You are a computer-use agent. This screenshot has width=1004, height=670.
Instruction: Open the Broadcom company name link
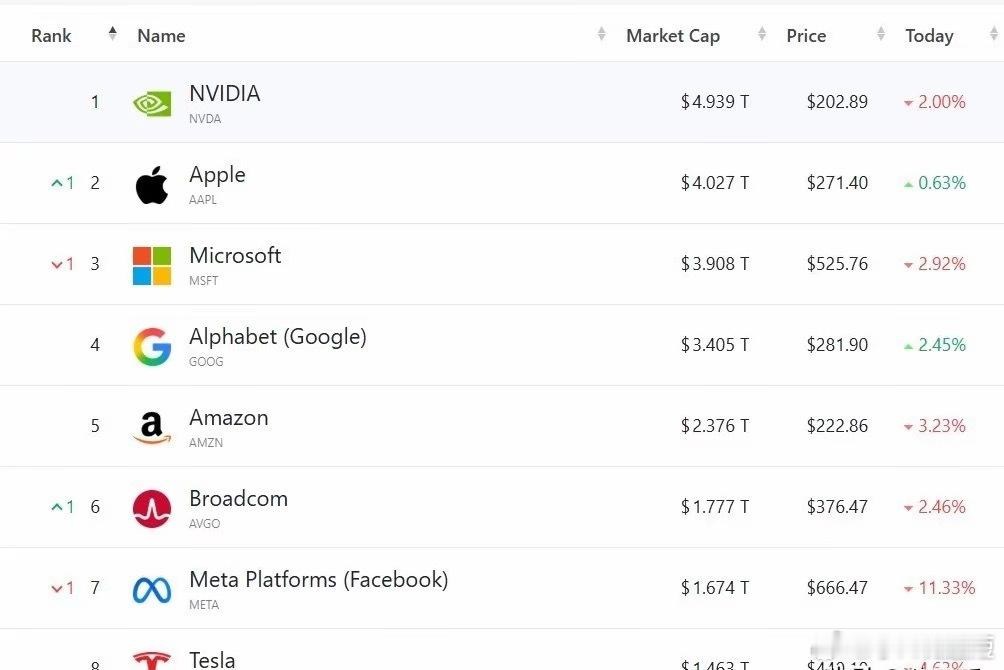(238, 499)
